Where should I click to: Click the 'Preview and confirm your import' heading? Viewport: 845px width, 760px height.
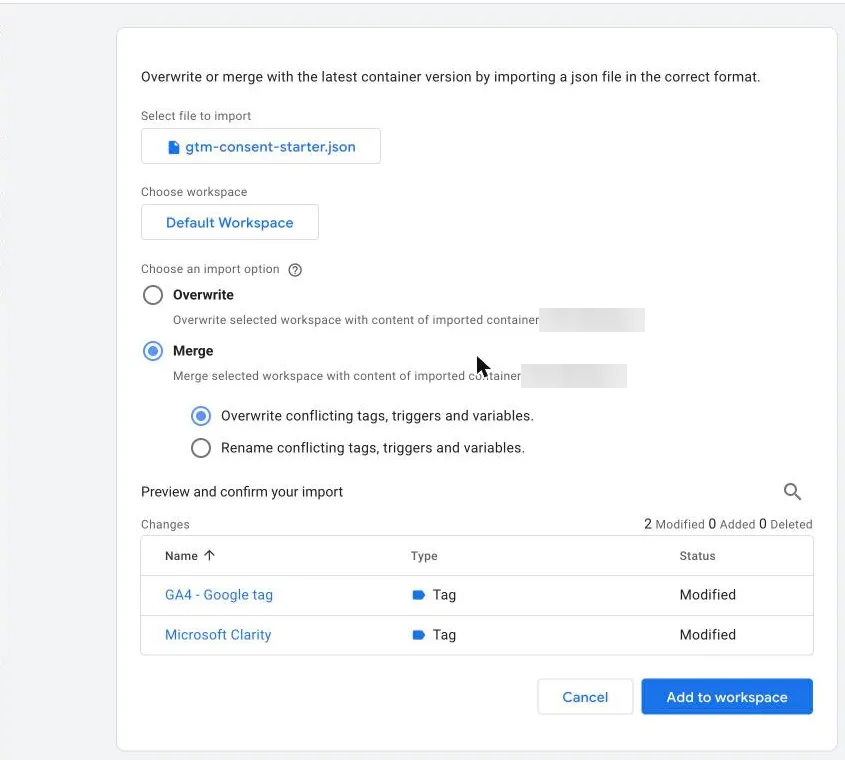(242, 492)
